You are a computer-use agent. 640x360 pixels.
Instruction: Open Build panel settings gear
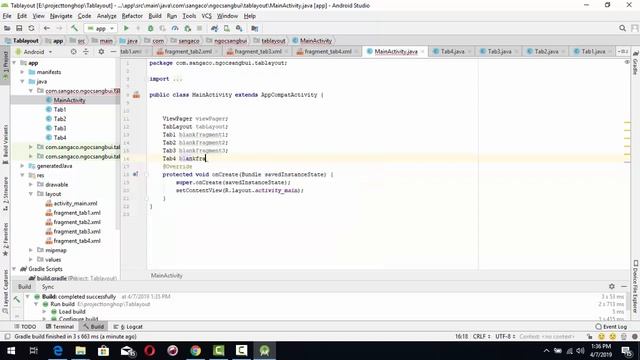click(x=611, y=287)
